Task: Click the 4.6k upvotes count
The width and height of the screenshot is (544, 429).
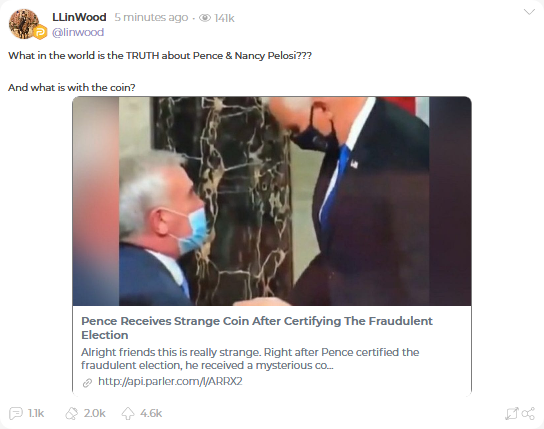Action: (x=151, y=413)
